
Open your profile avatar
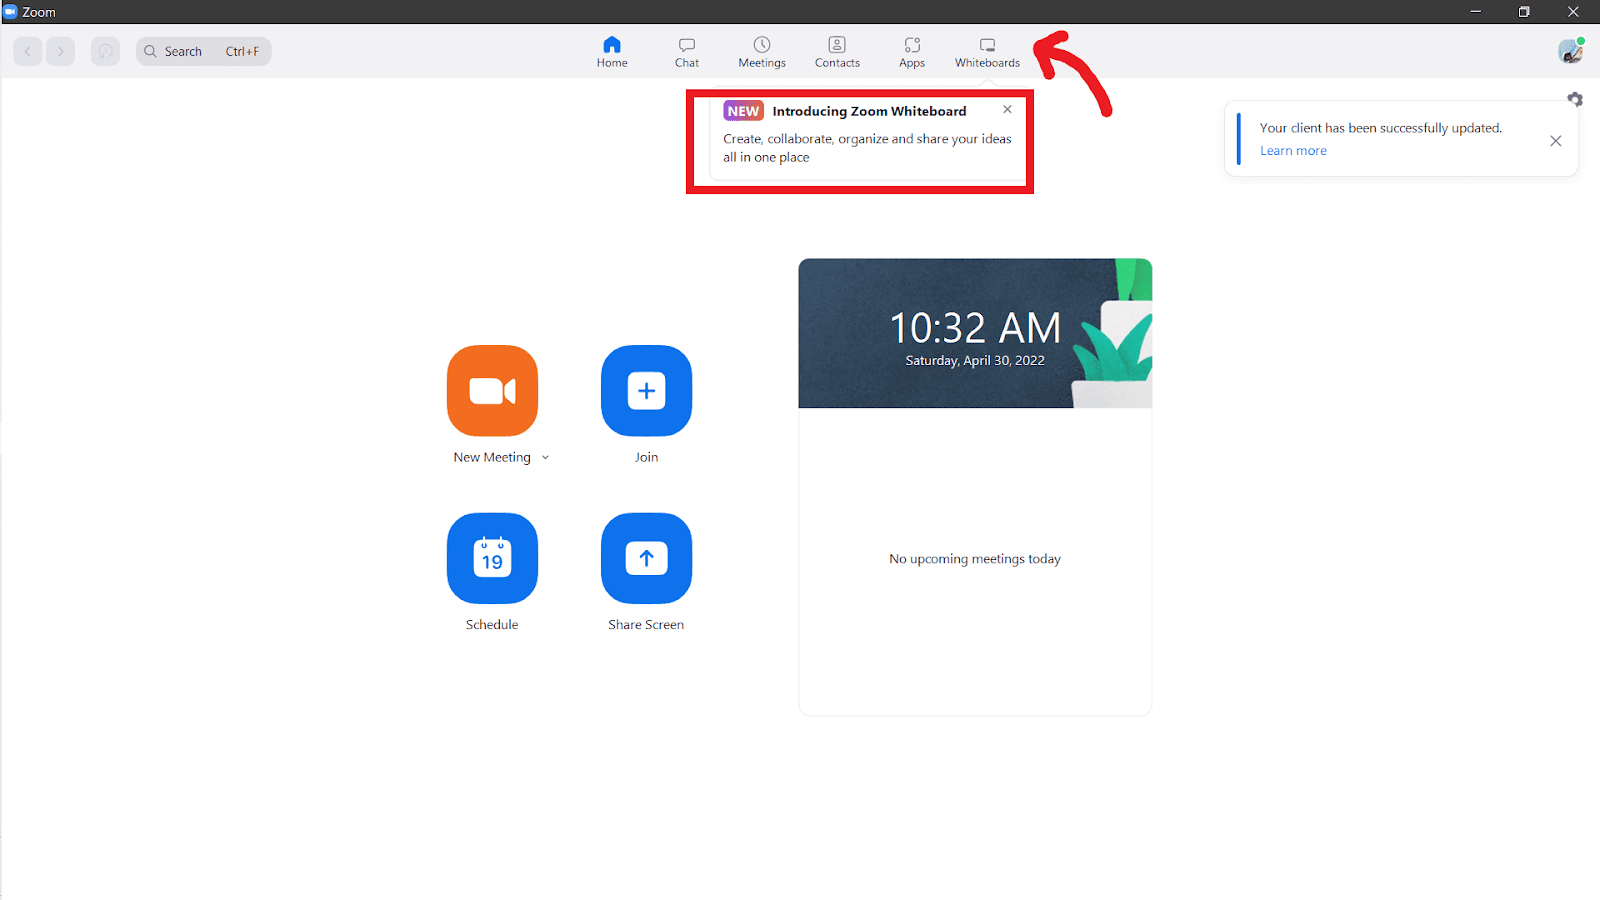(x=1570, y=51)
